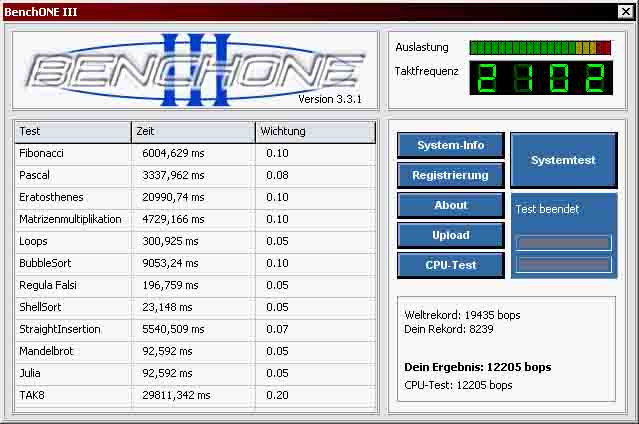Click the 5540,509 ms time value
Screen dimensions: 639x424
point(173,330)
